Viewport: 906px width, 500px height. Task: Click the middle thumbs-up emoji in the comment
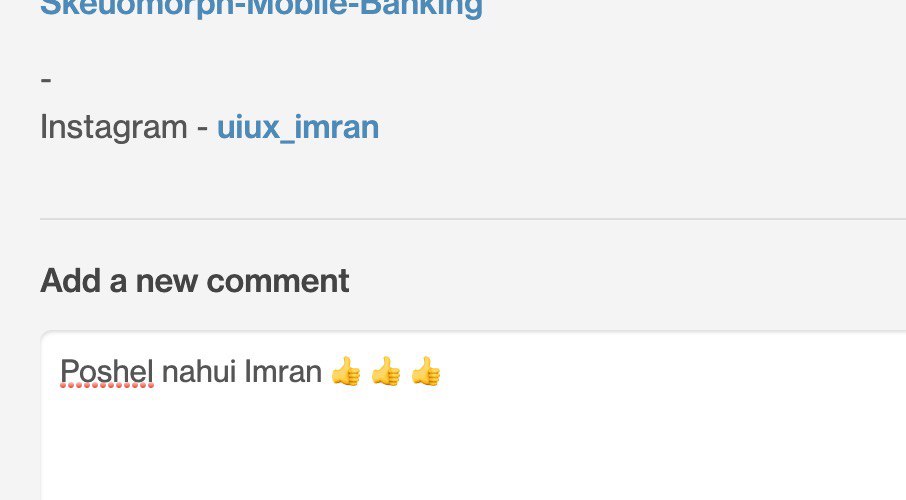tap(386, 371)
